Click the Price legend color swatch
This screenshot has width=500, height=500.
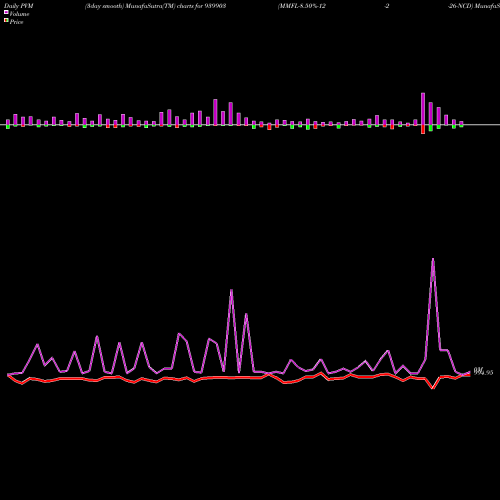pyautogui.click(x=6, y=20)
